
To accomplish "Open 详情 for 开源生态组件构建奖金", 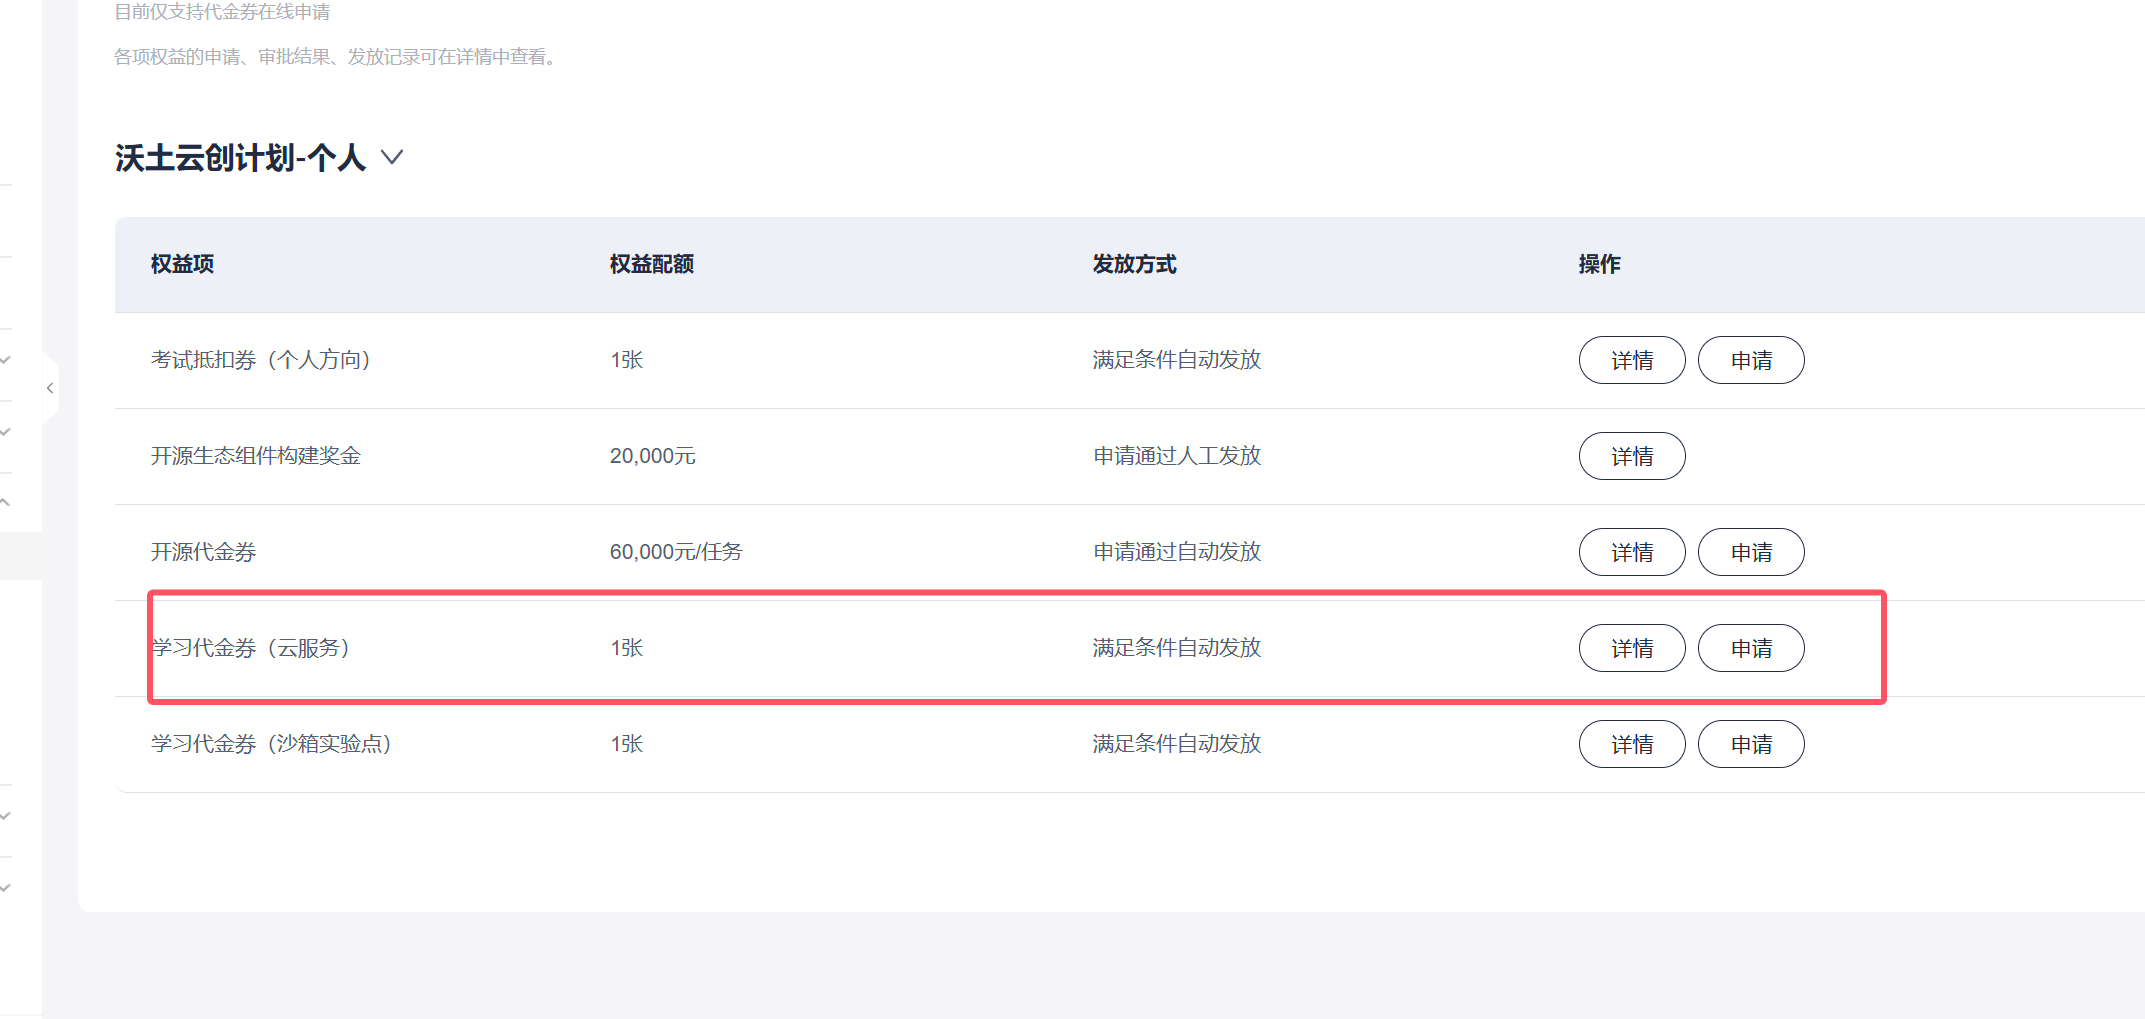I will click(1631, 456).
